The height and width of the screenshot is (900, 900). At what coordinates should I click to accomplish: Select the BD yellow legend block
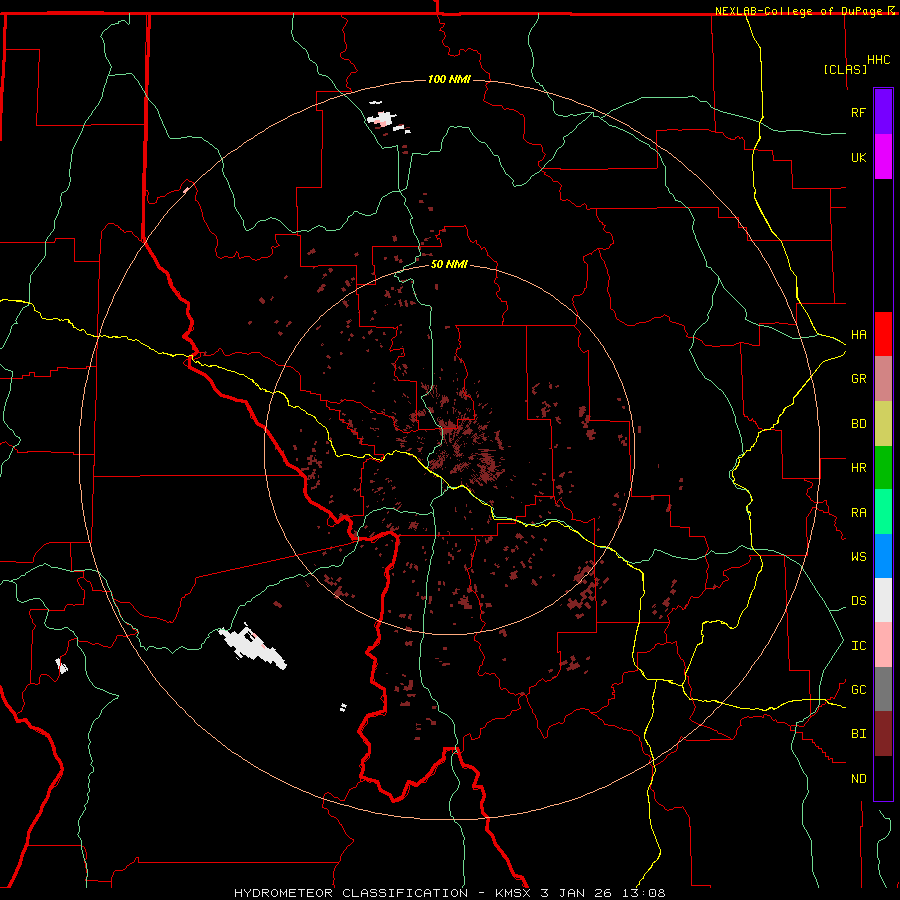(883, 424)
